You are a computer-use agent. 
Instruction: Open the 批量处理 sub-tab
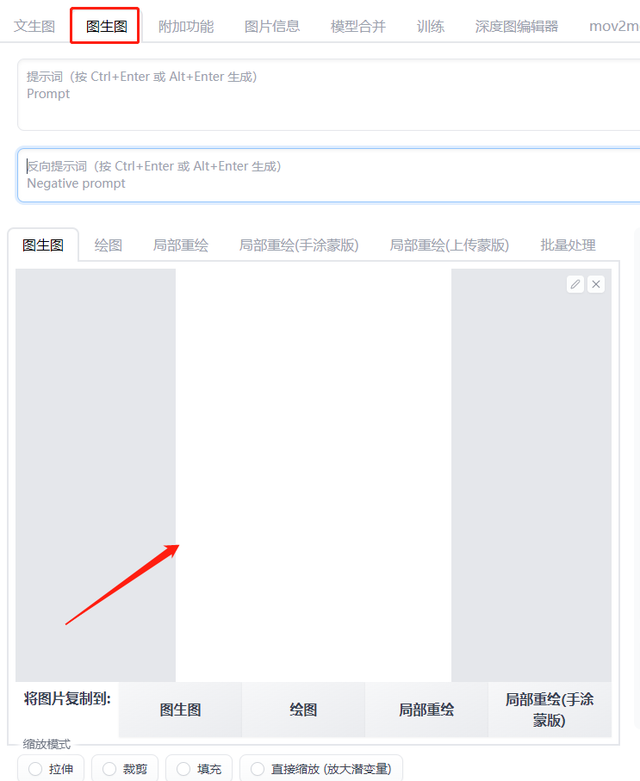click(x=568, y=245)
